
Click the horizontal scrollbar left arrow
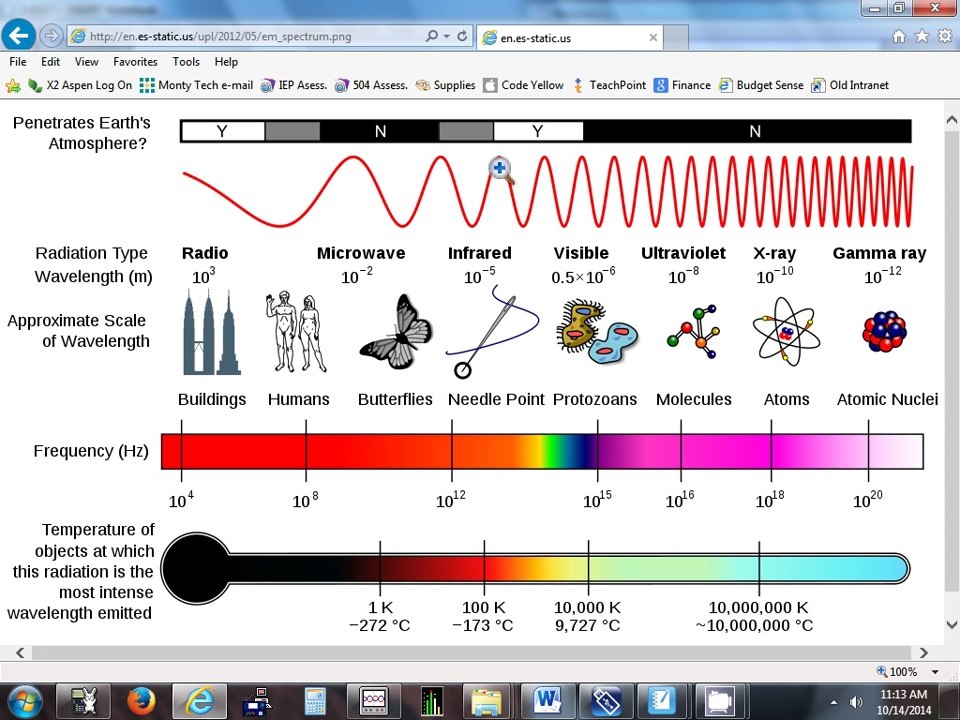tap(20, 653)
